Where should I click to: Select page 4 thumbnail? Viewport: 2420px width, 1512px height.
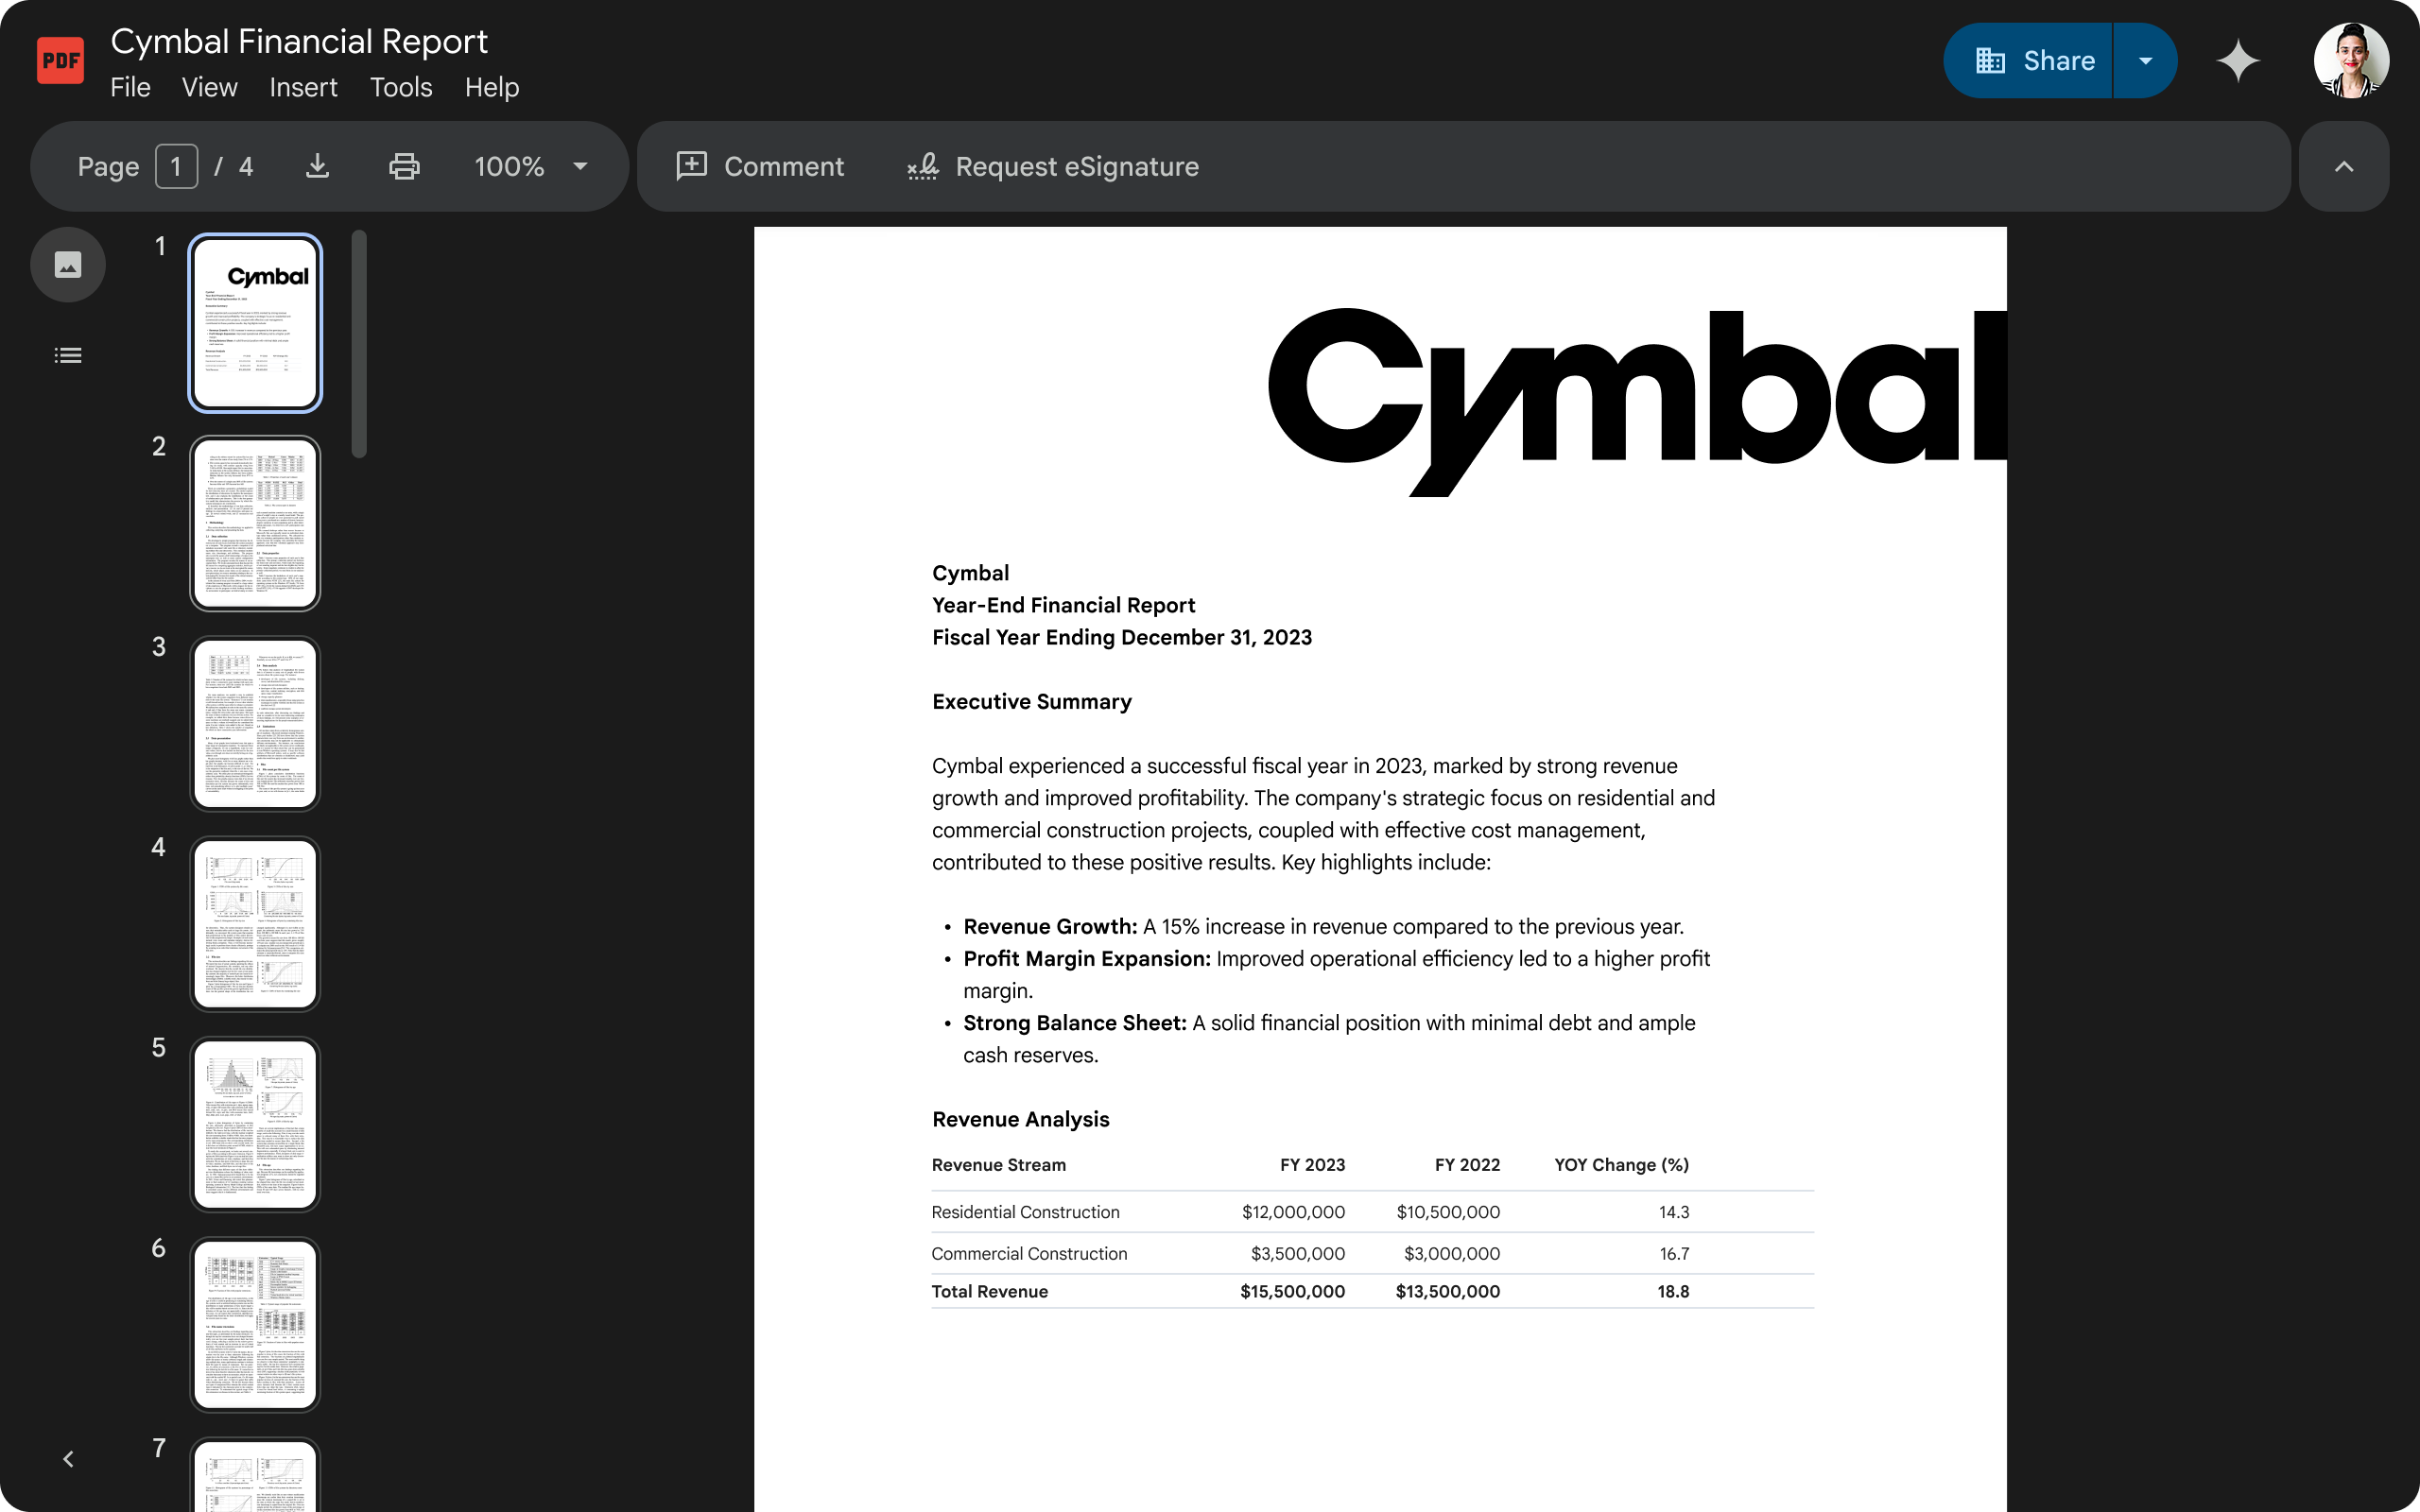point(254,923)
